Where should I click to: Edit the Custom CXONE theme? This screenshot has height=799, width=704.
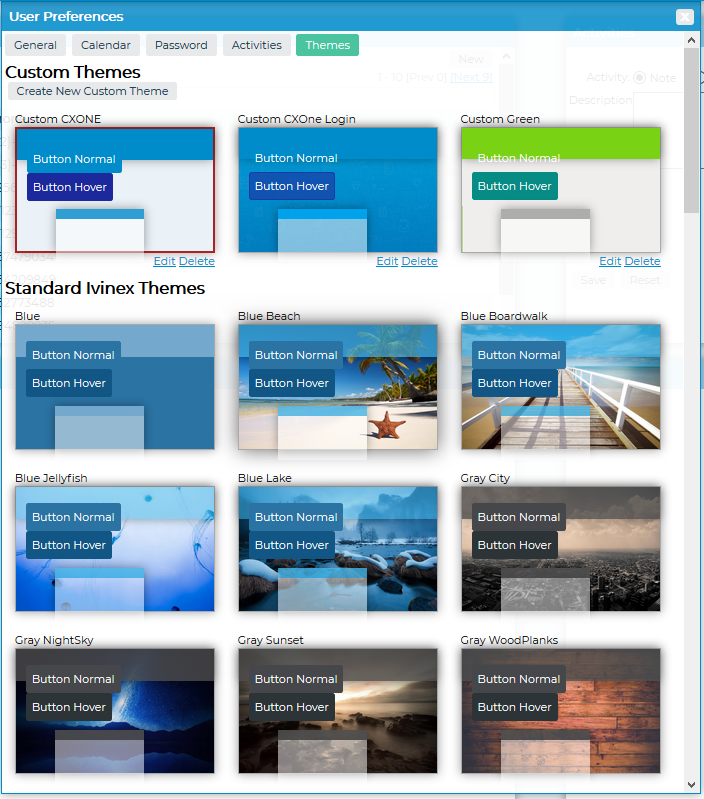164,261
